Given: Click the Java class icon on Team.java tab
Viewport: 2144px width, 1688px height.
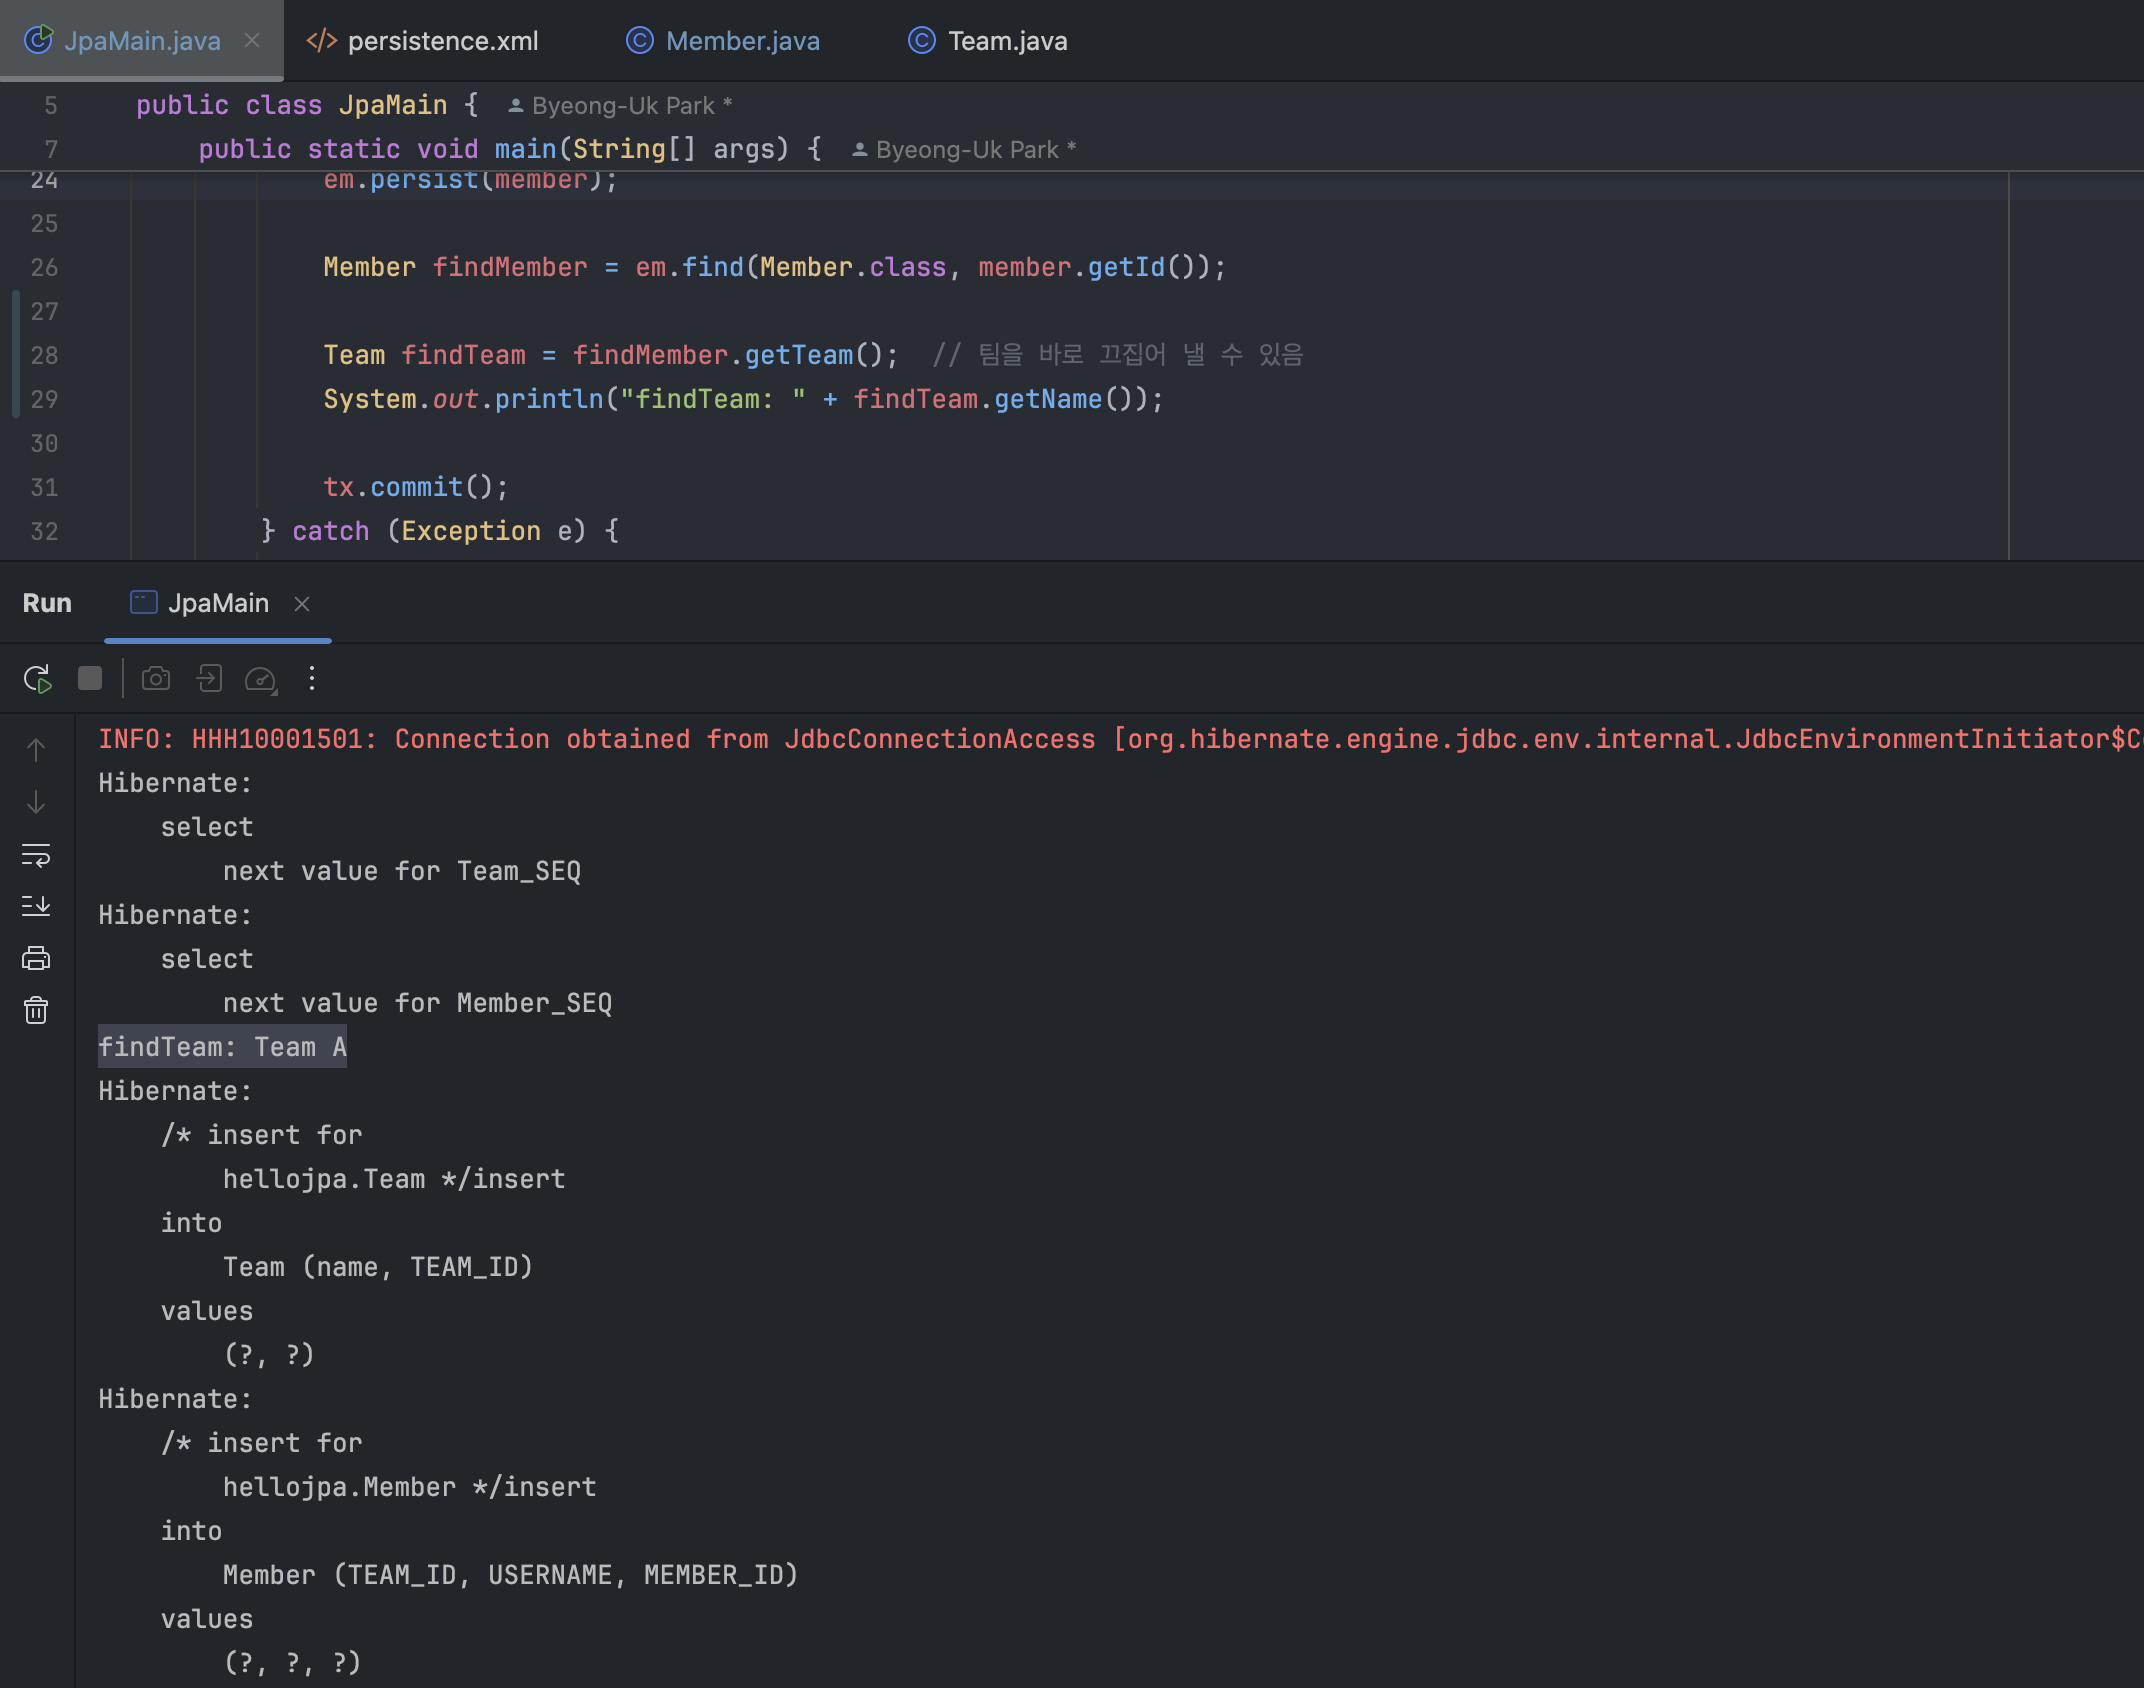Looking at the screenshot, I should pyautogui.click(x=921, y=40).
